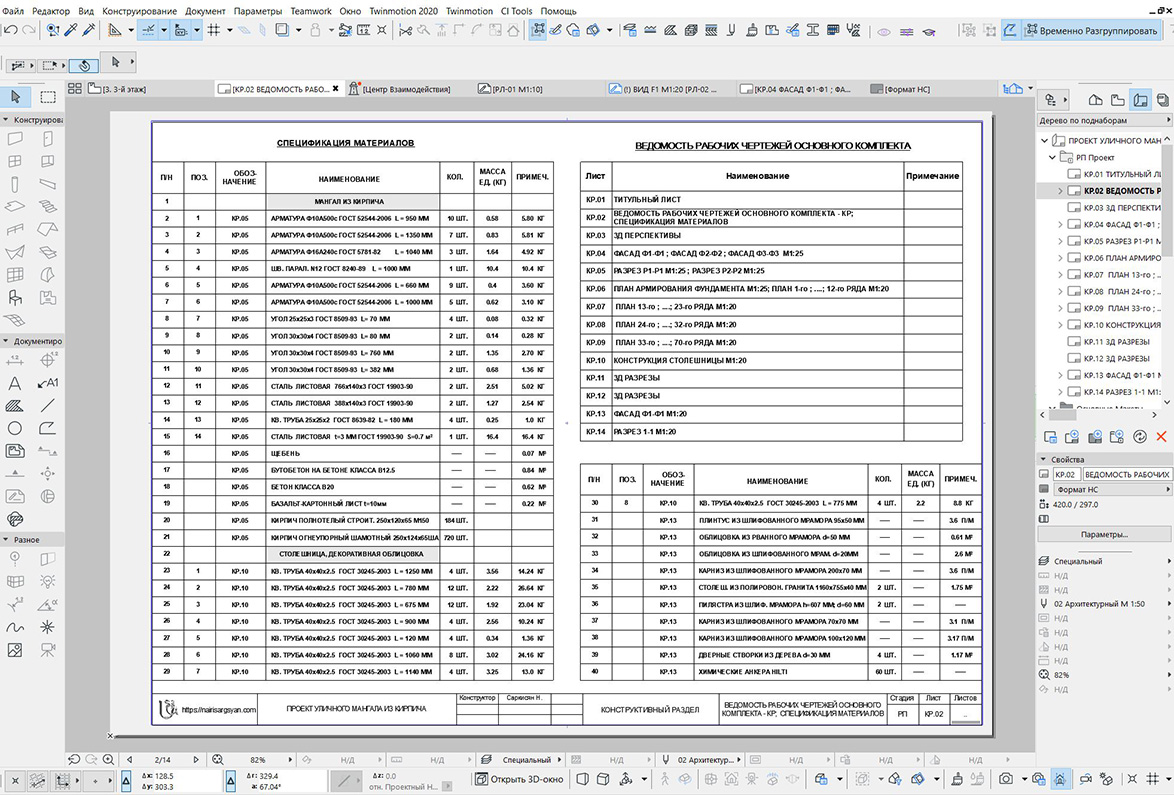Click the Параметры... button
Screen dimensions: 1174x795
[1104, 534]
